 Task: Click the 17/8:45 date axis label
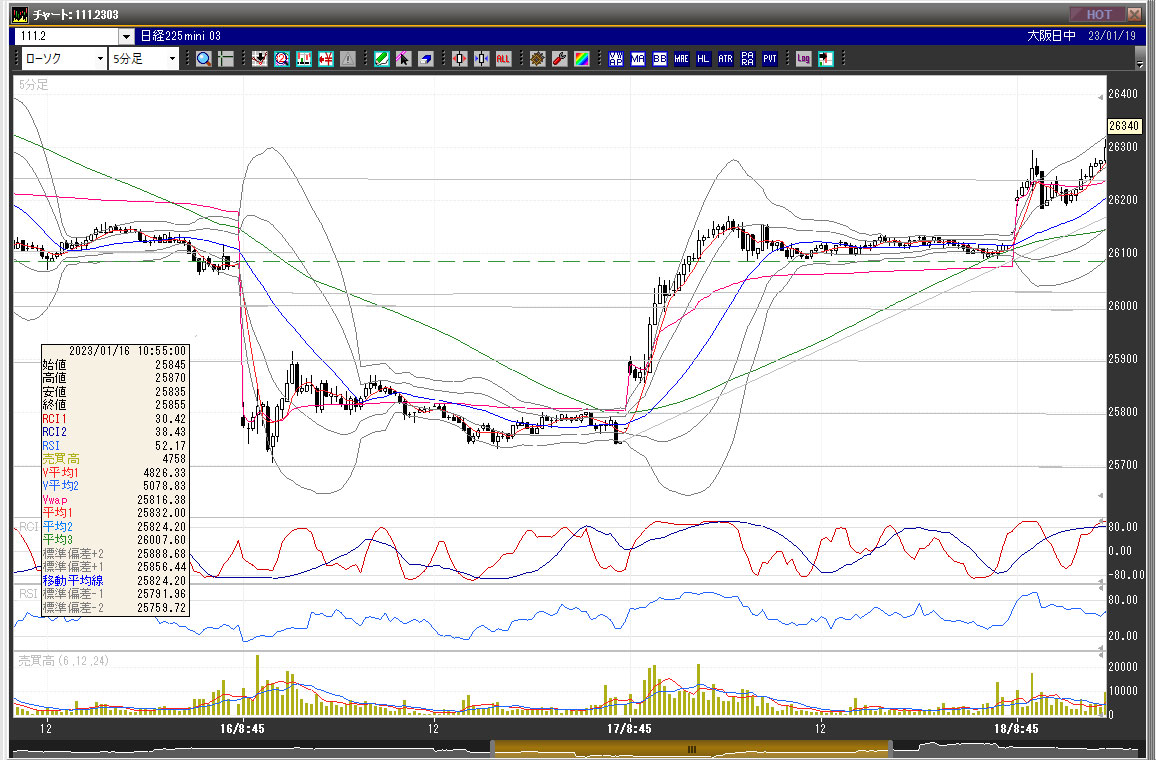pyautogui.click(x=629, y=729)
